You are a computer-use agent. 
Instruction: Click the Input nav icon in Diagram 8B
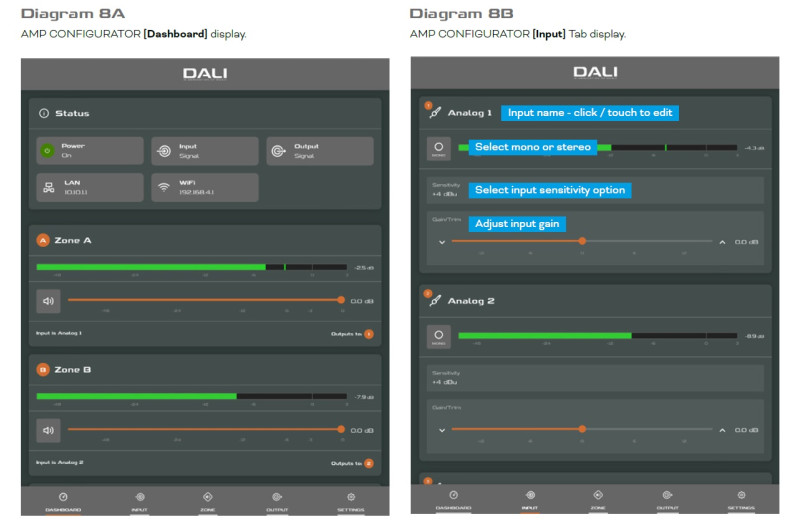[530, 495]
